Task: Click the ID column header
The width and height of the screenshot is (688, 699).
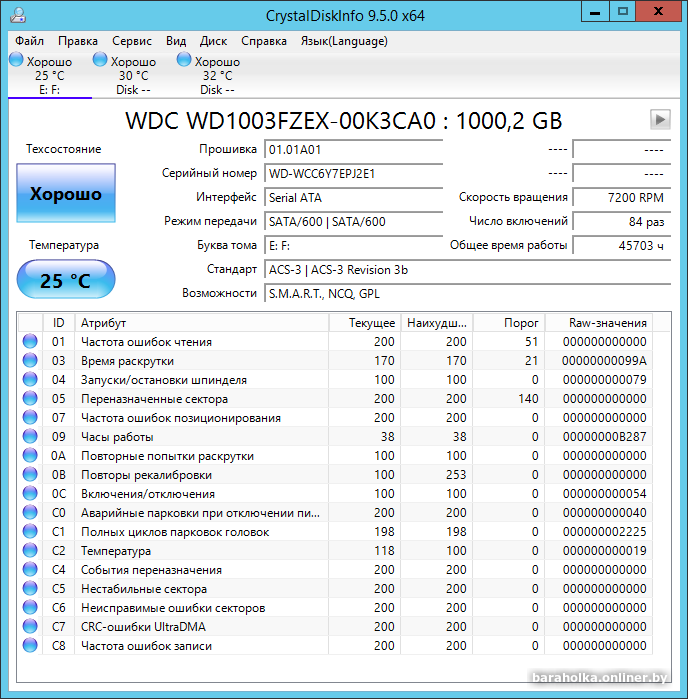Action: (x=58, y=323)
